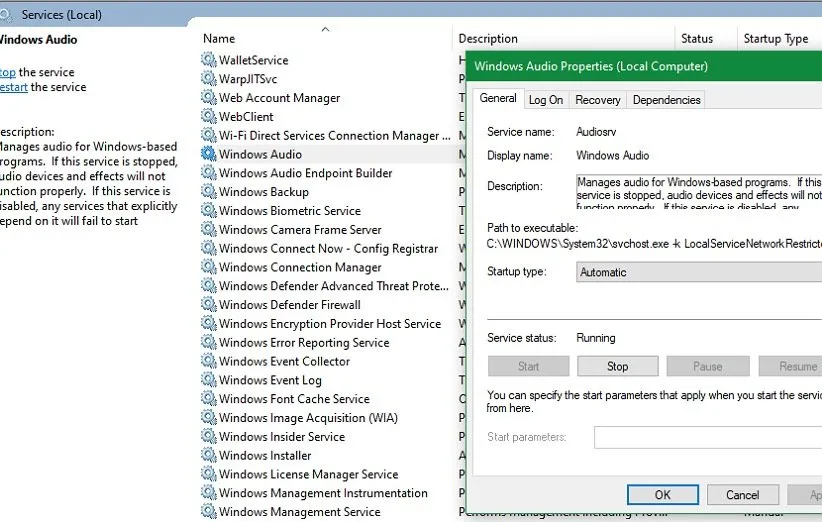Screen dimensions: 822x522
Task: Click the Windows Installer service icon
Action: [x=208, y=455]
